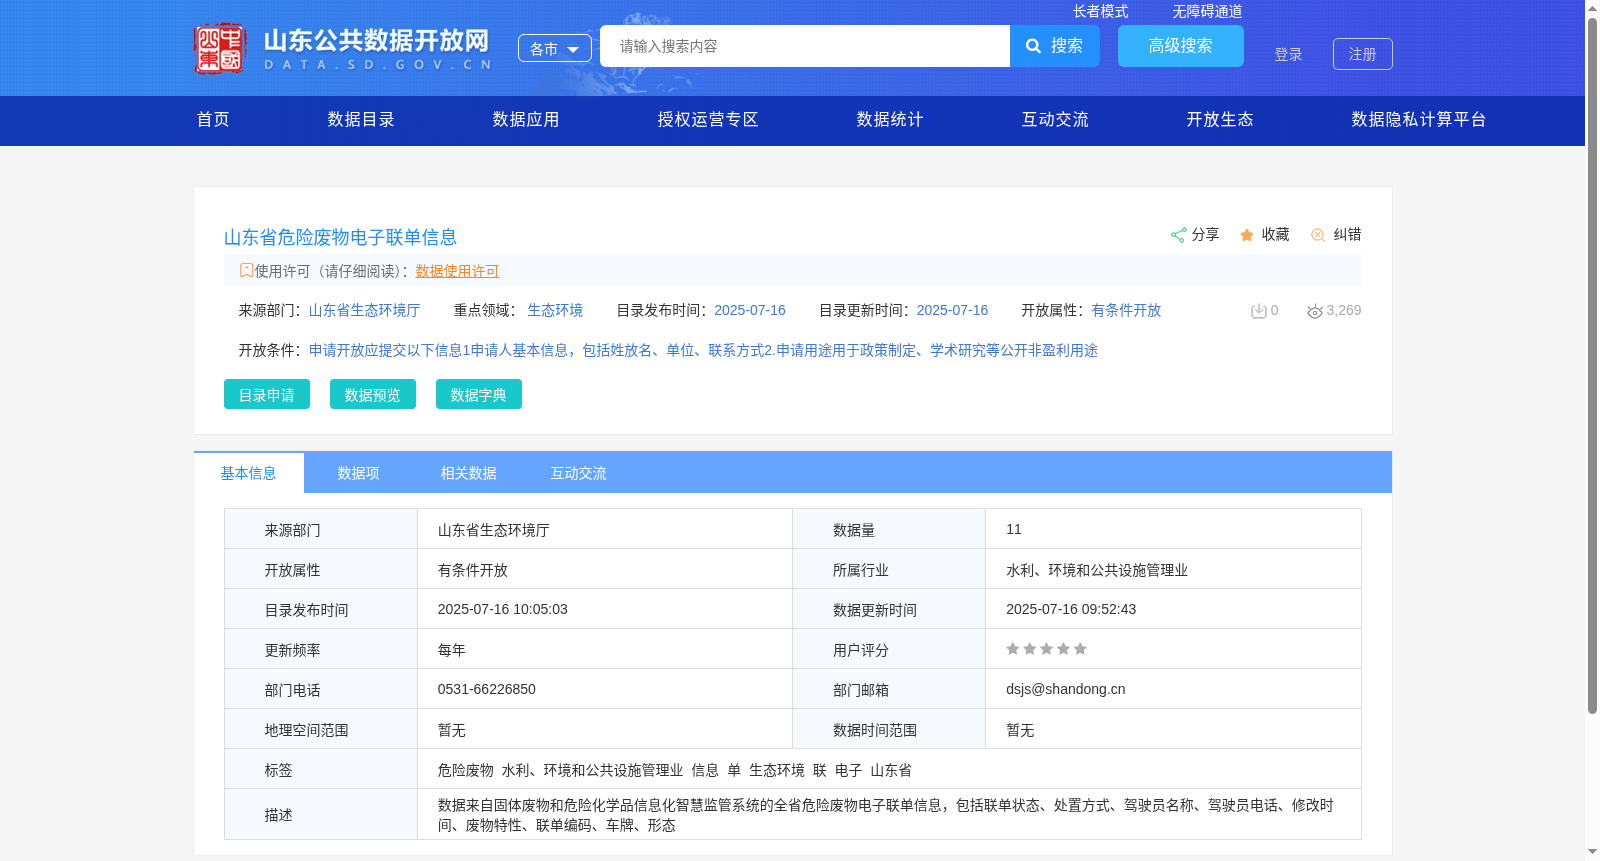Click the 更新频率 value 每年

(x=452, y=650)
